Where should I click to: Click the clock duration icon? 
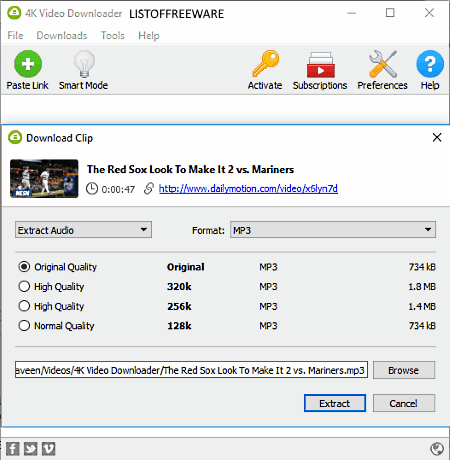click(x=92, y=189)
